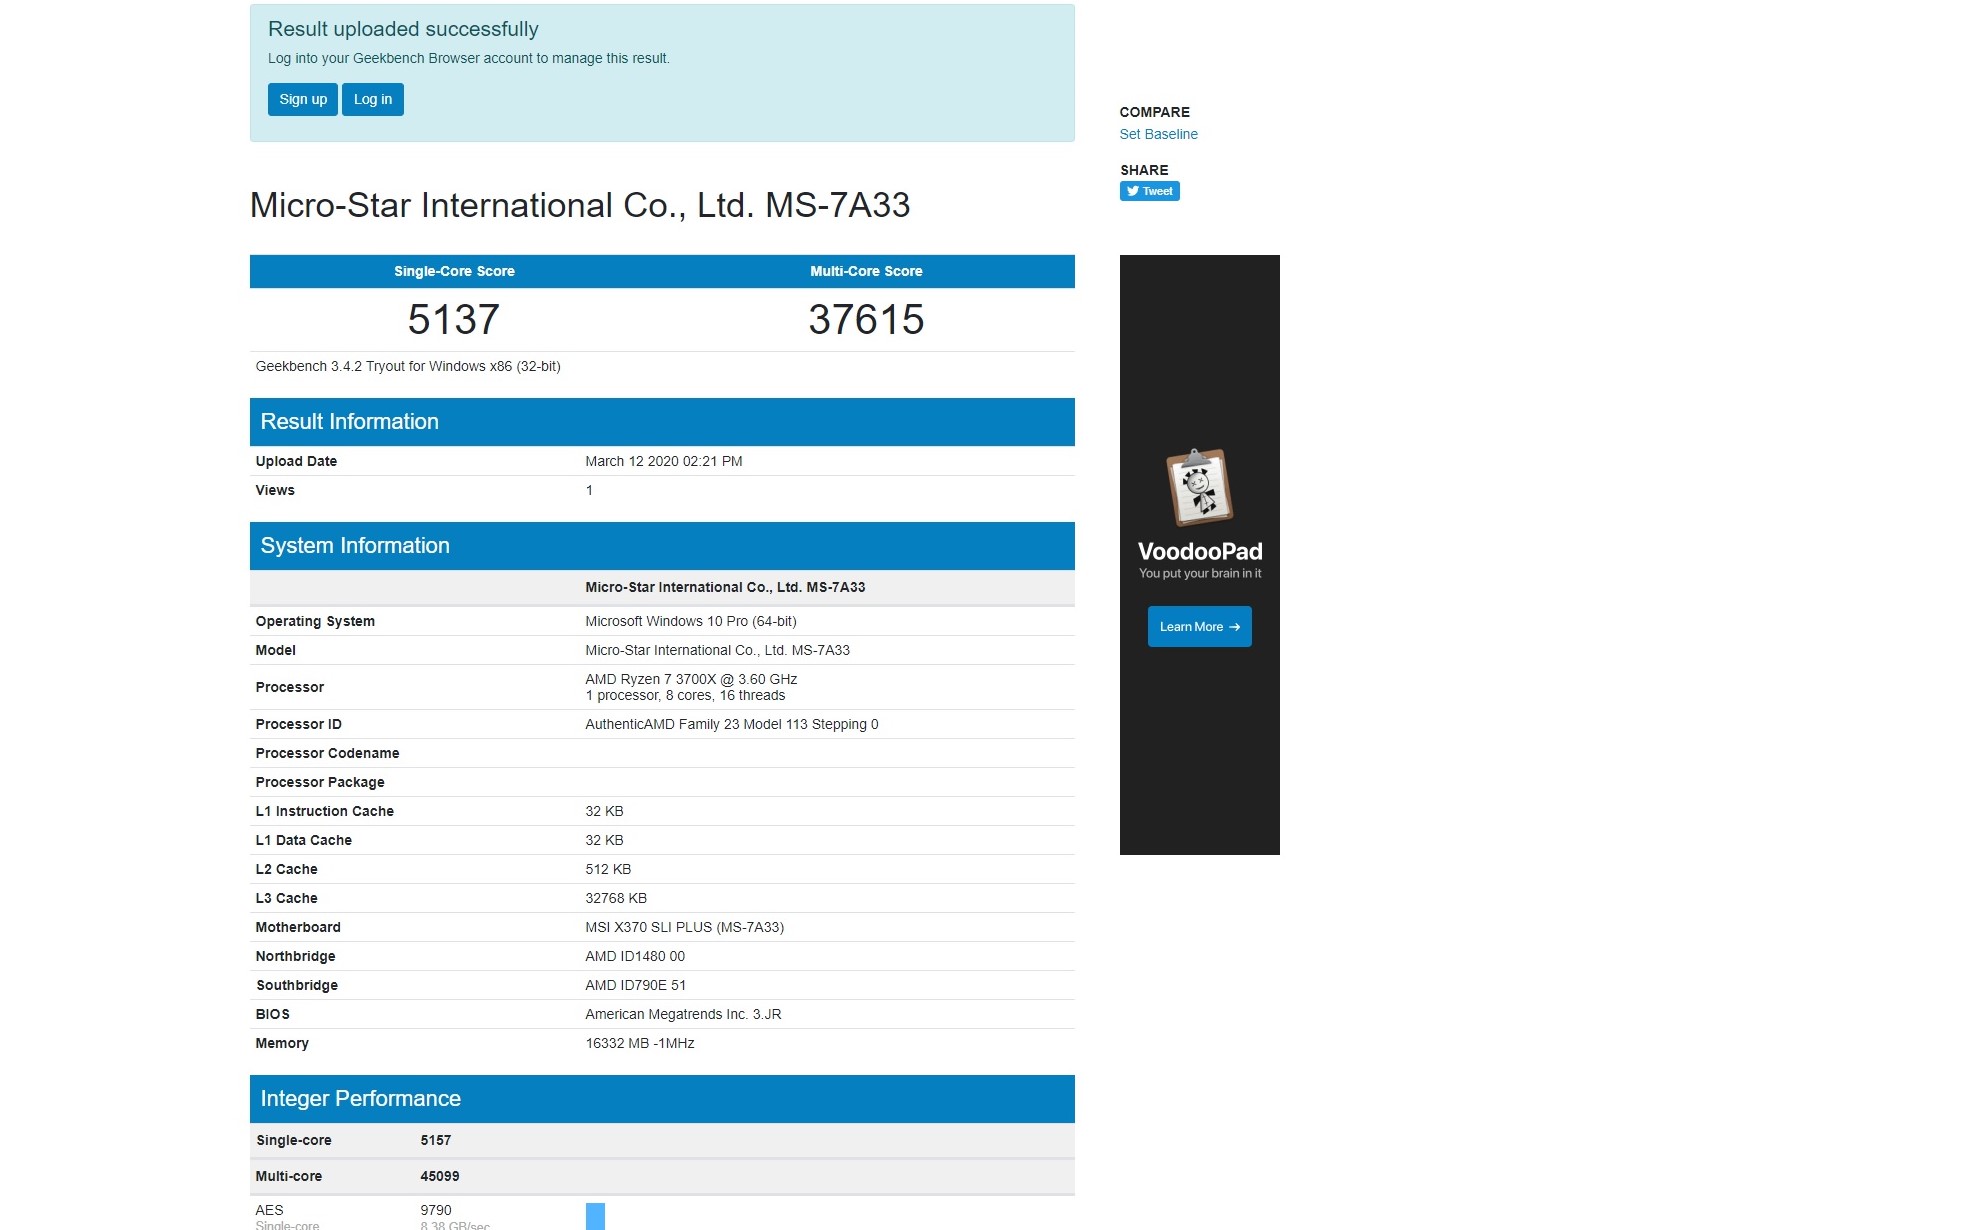Click the Views row label
Screen dimensions: 1973x1230
click(x=275, y=490)
